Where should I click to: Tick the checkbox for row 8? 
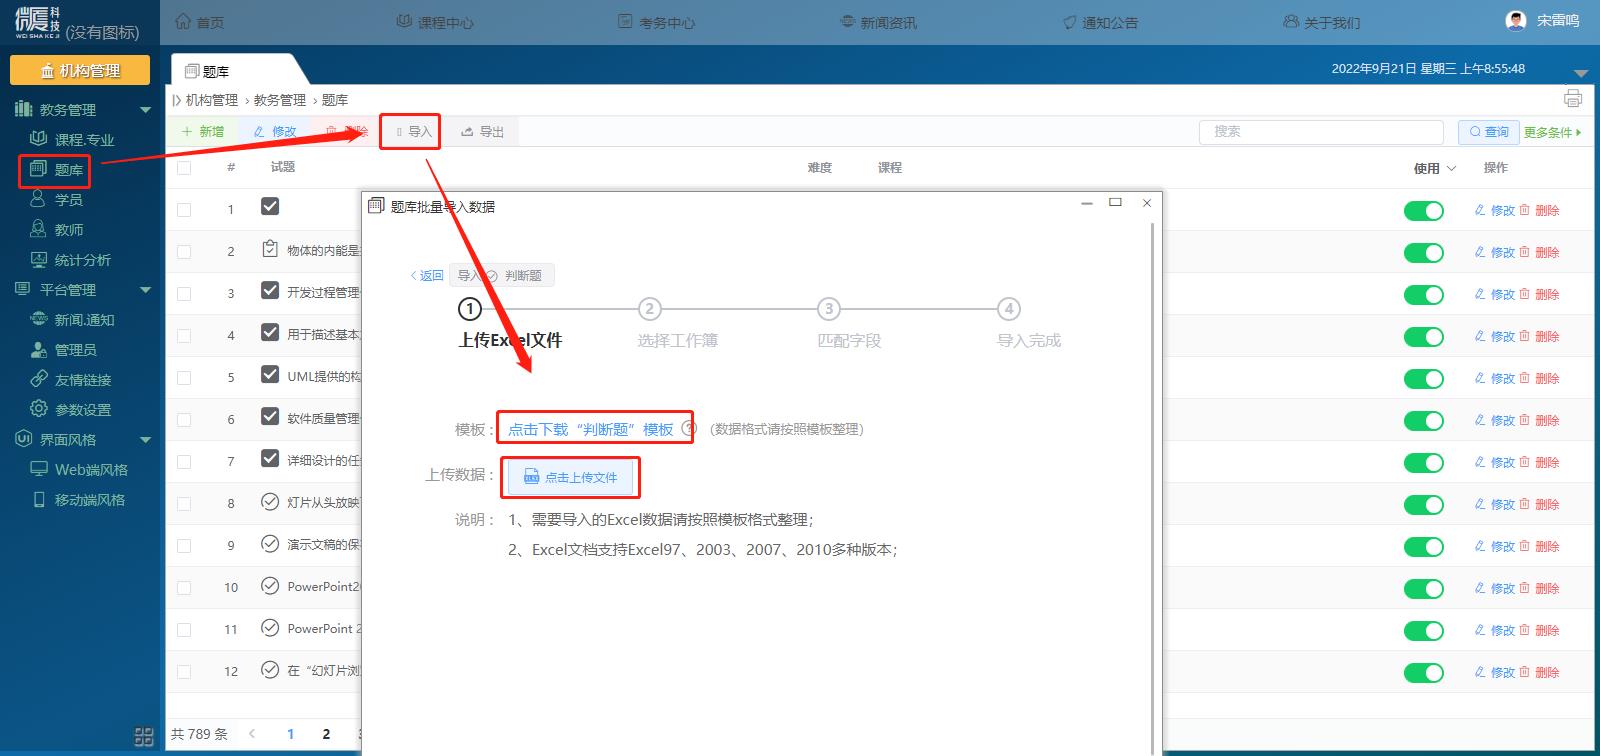[x=184, y=504]
